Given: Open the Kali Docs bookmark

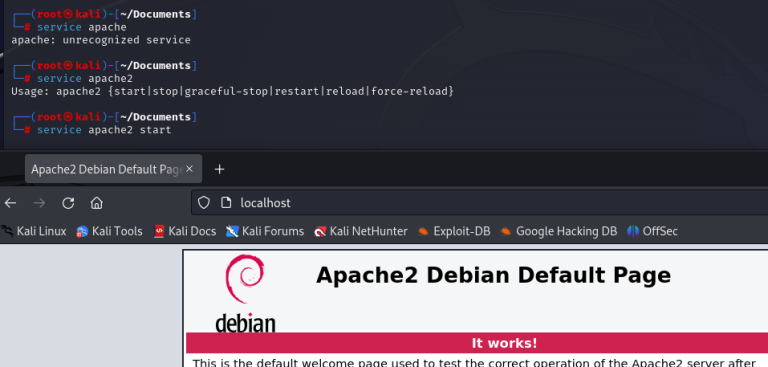Looking at the screenshot, I should (185, 231).
